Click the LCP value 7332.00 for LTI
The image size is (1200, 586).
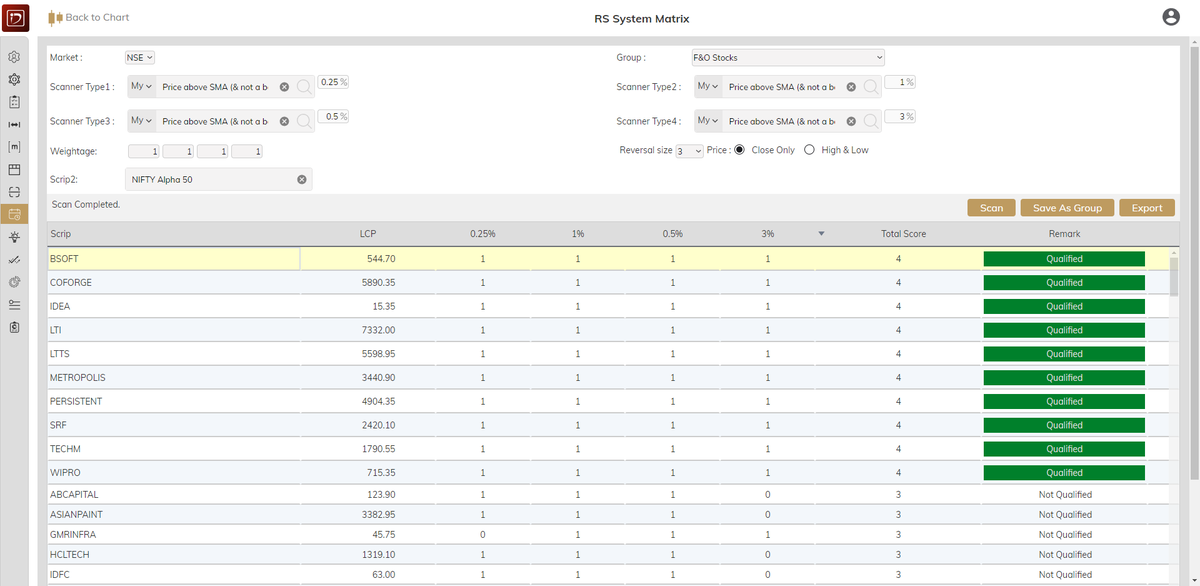[378, 330]
